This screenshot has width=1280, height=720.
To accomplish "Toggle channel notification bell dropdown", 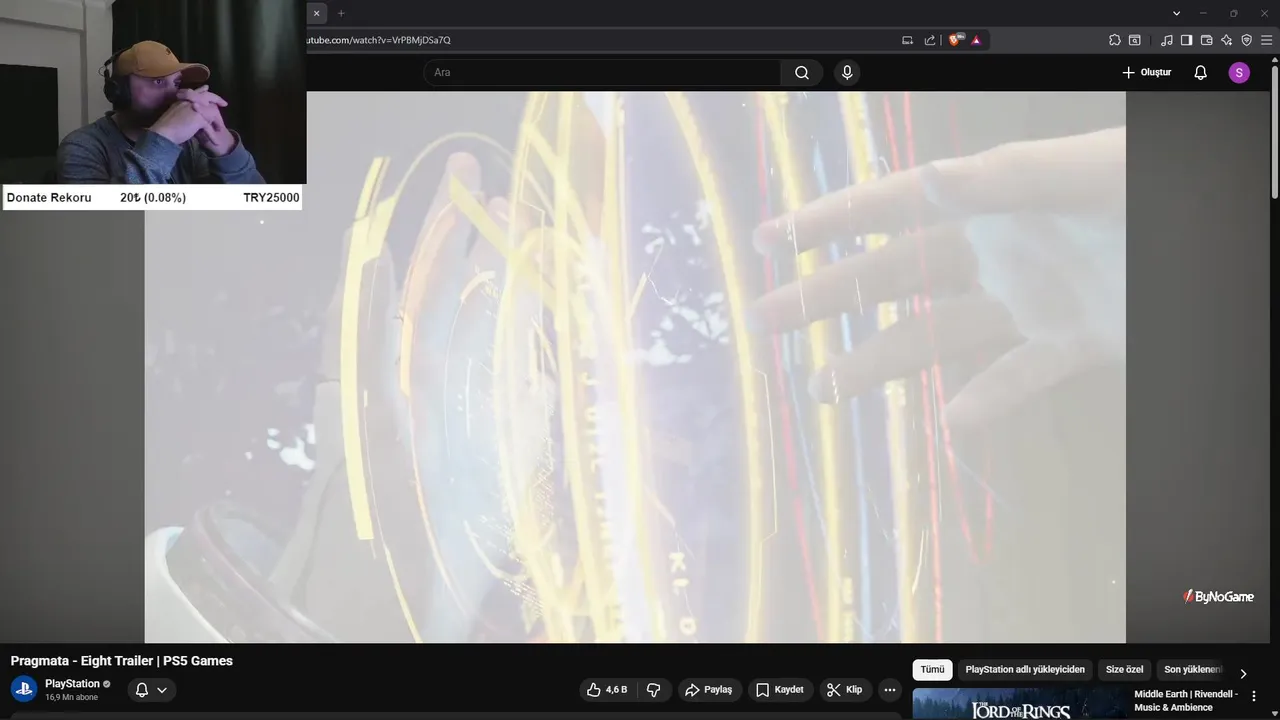I will (152, 690).
